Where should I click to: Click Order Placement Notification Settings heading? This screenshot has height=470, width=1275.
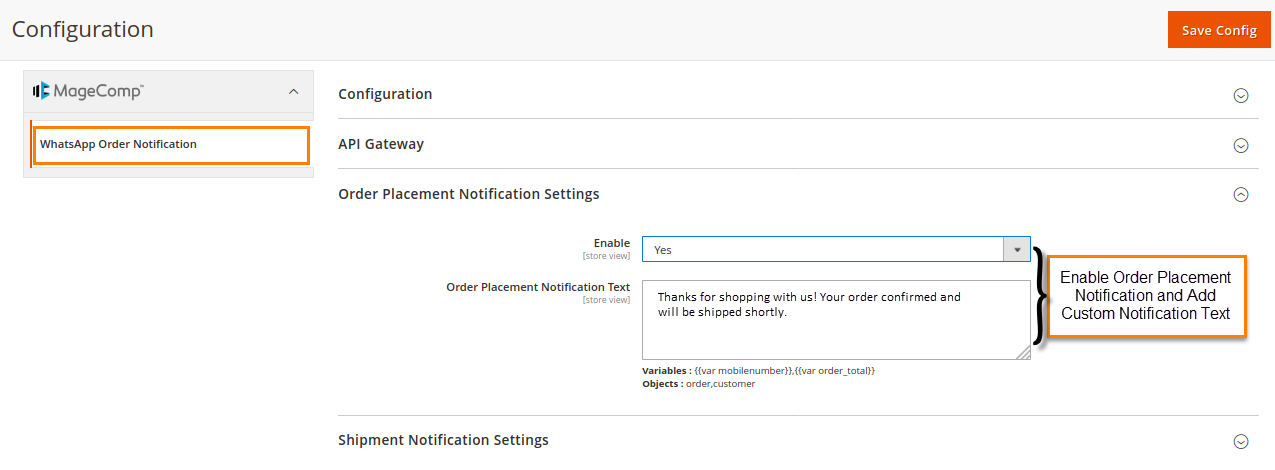tap(469, 194)
